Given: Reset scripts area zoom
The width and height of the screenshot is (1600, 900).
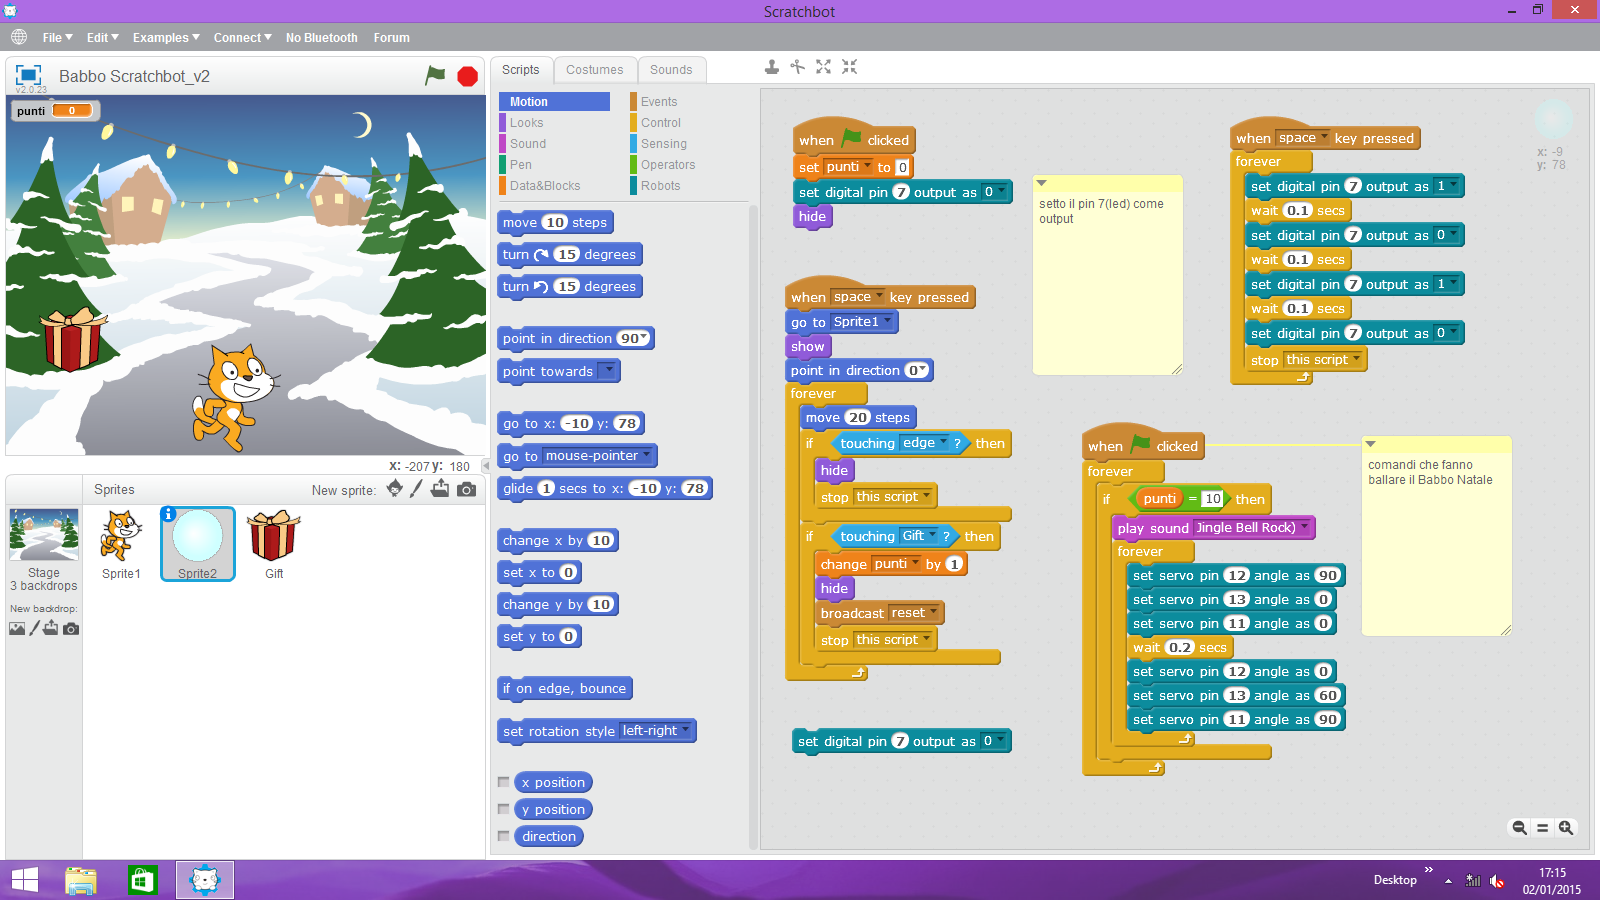Looking at the screenshot, I should (1543, 828).
